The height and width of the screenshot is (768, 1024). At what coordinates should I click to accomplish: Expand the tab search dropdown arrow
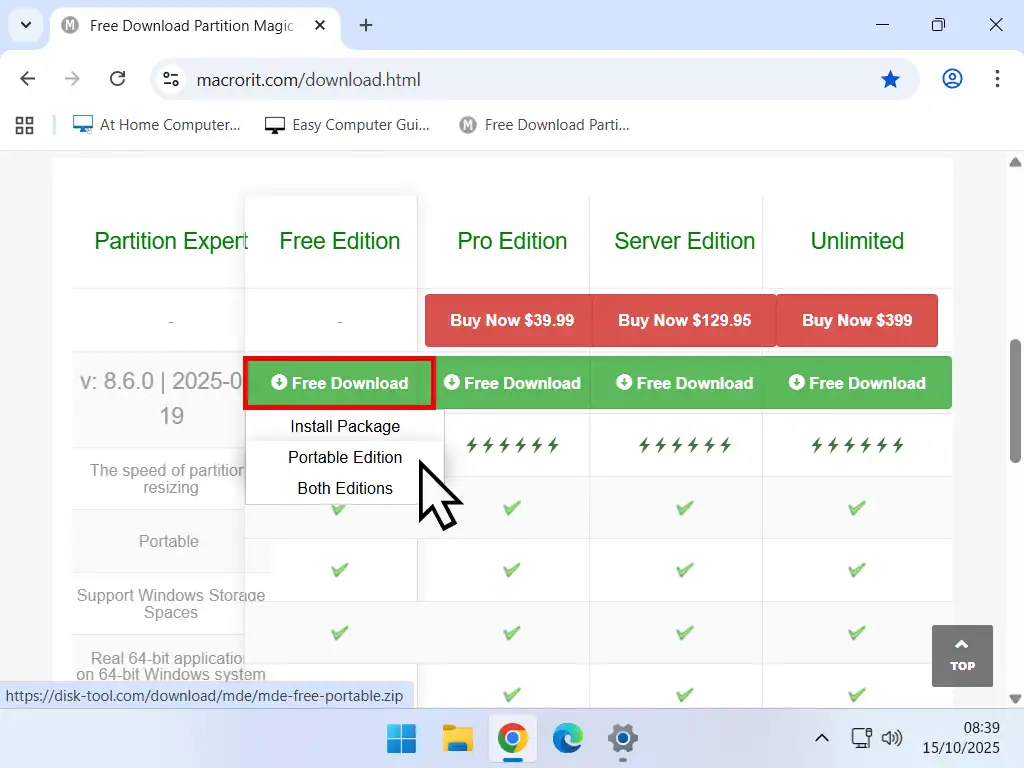pyautogui.click(x=27, y=25)
